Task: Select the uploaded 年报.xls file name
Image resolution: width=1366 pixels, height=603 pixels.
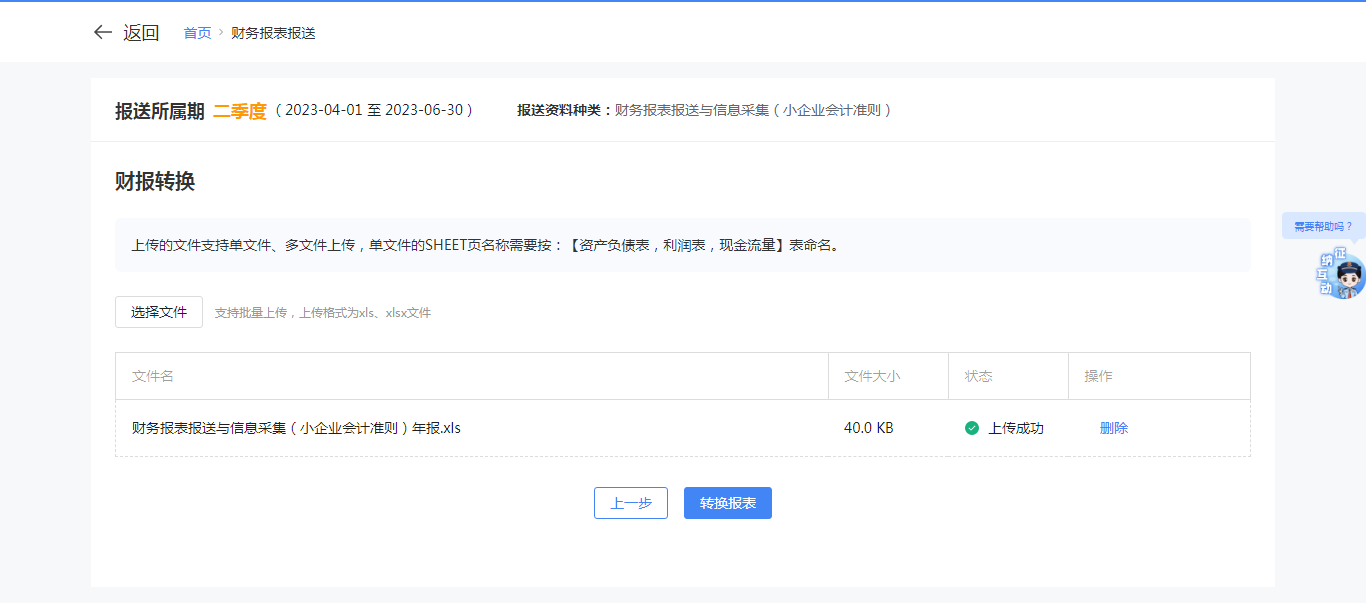Action: [296, 428]
